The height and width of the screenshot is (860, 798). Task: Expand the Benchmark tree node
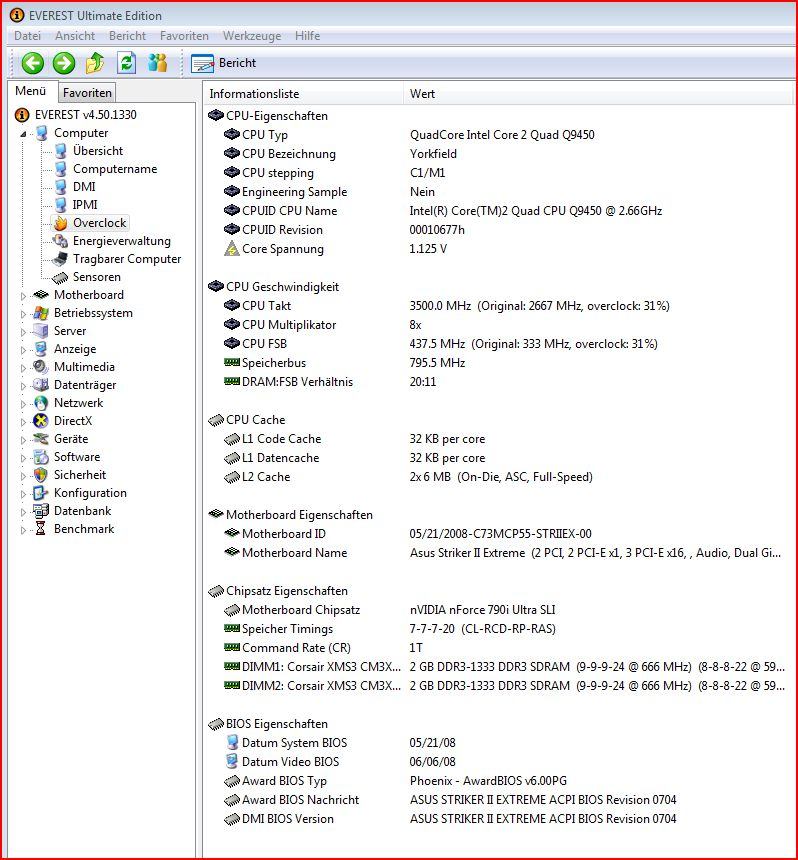point(23,530)
